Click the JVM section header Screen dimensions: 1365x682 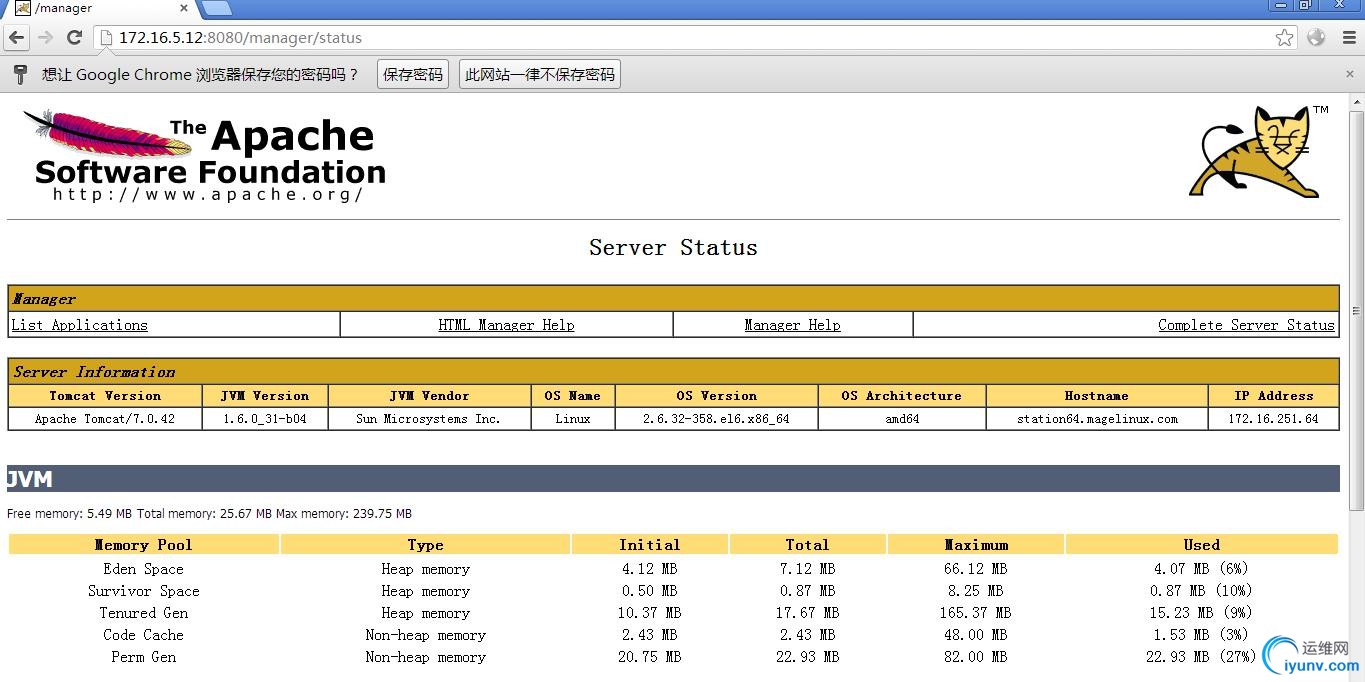(x=673, y=479)
